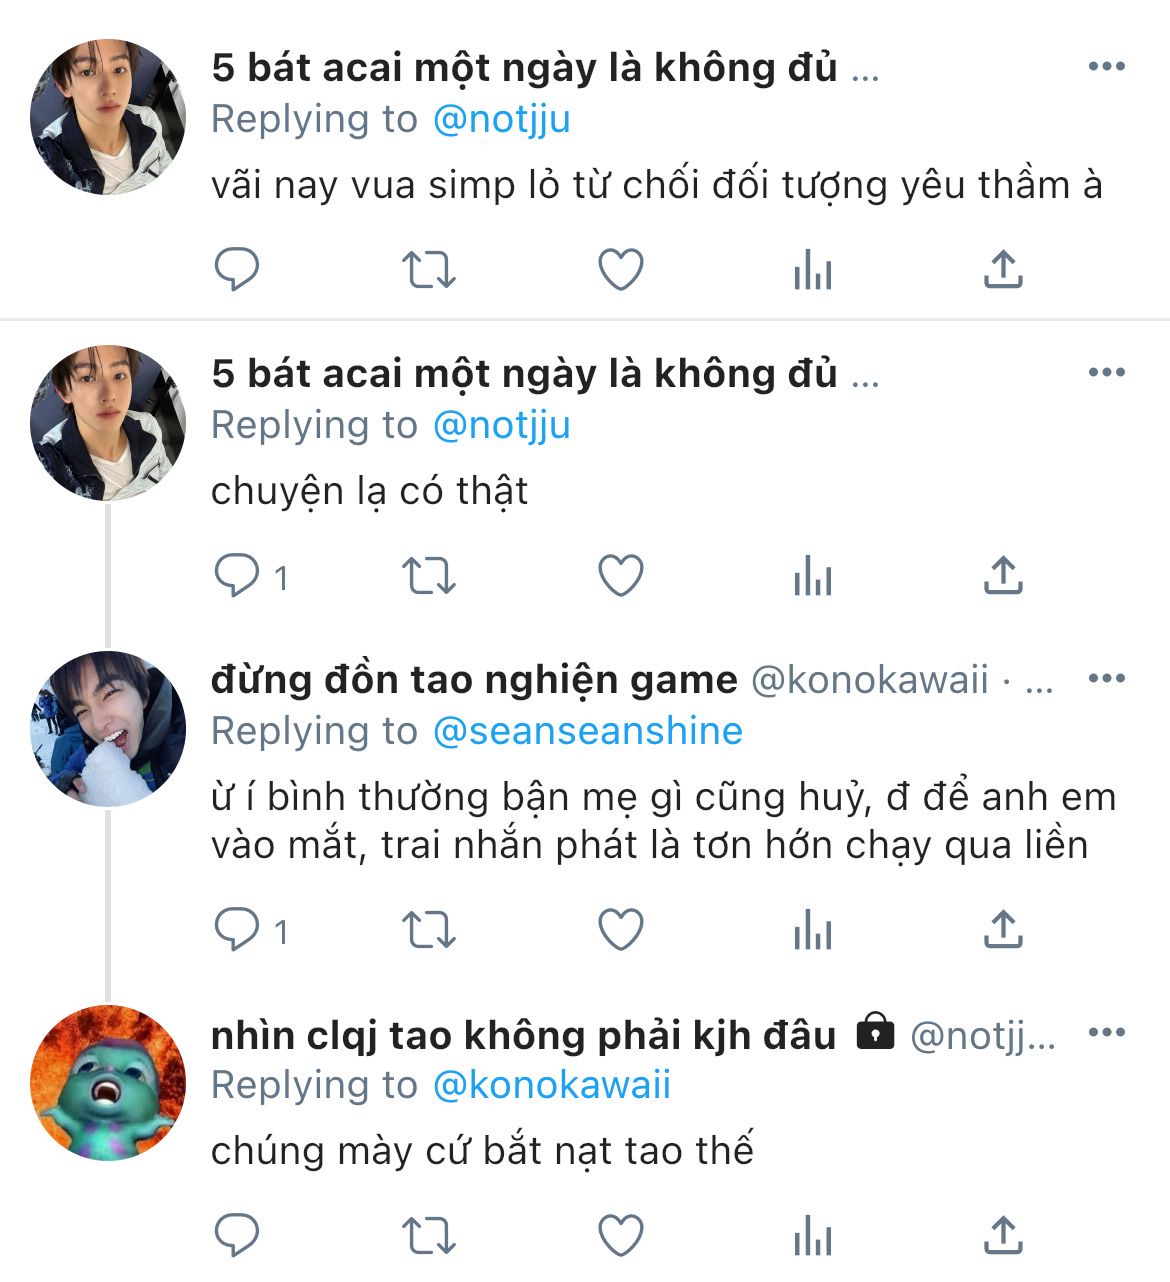This screenshot has width=1170, height=1282.
Task: Share the "vãi nay vua simp" tweet
Action: (x=1003, y=270)
